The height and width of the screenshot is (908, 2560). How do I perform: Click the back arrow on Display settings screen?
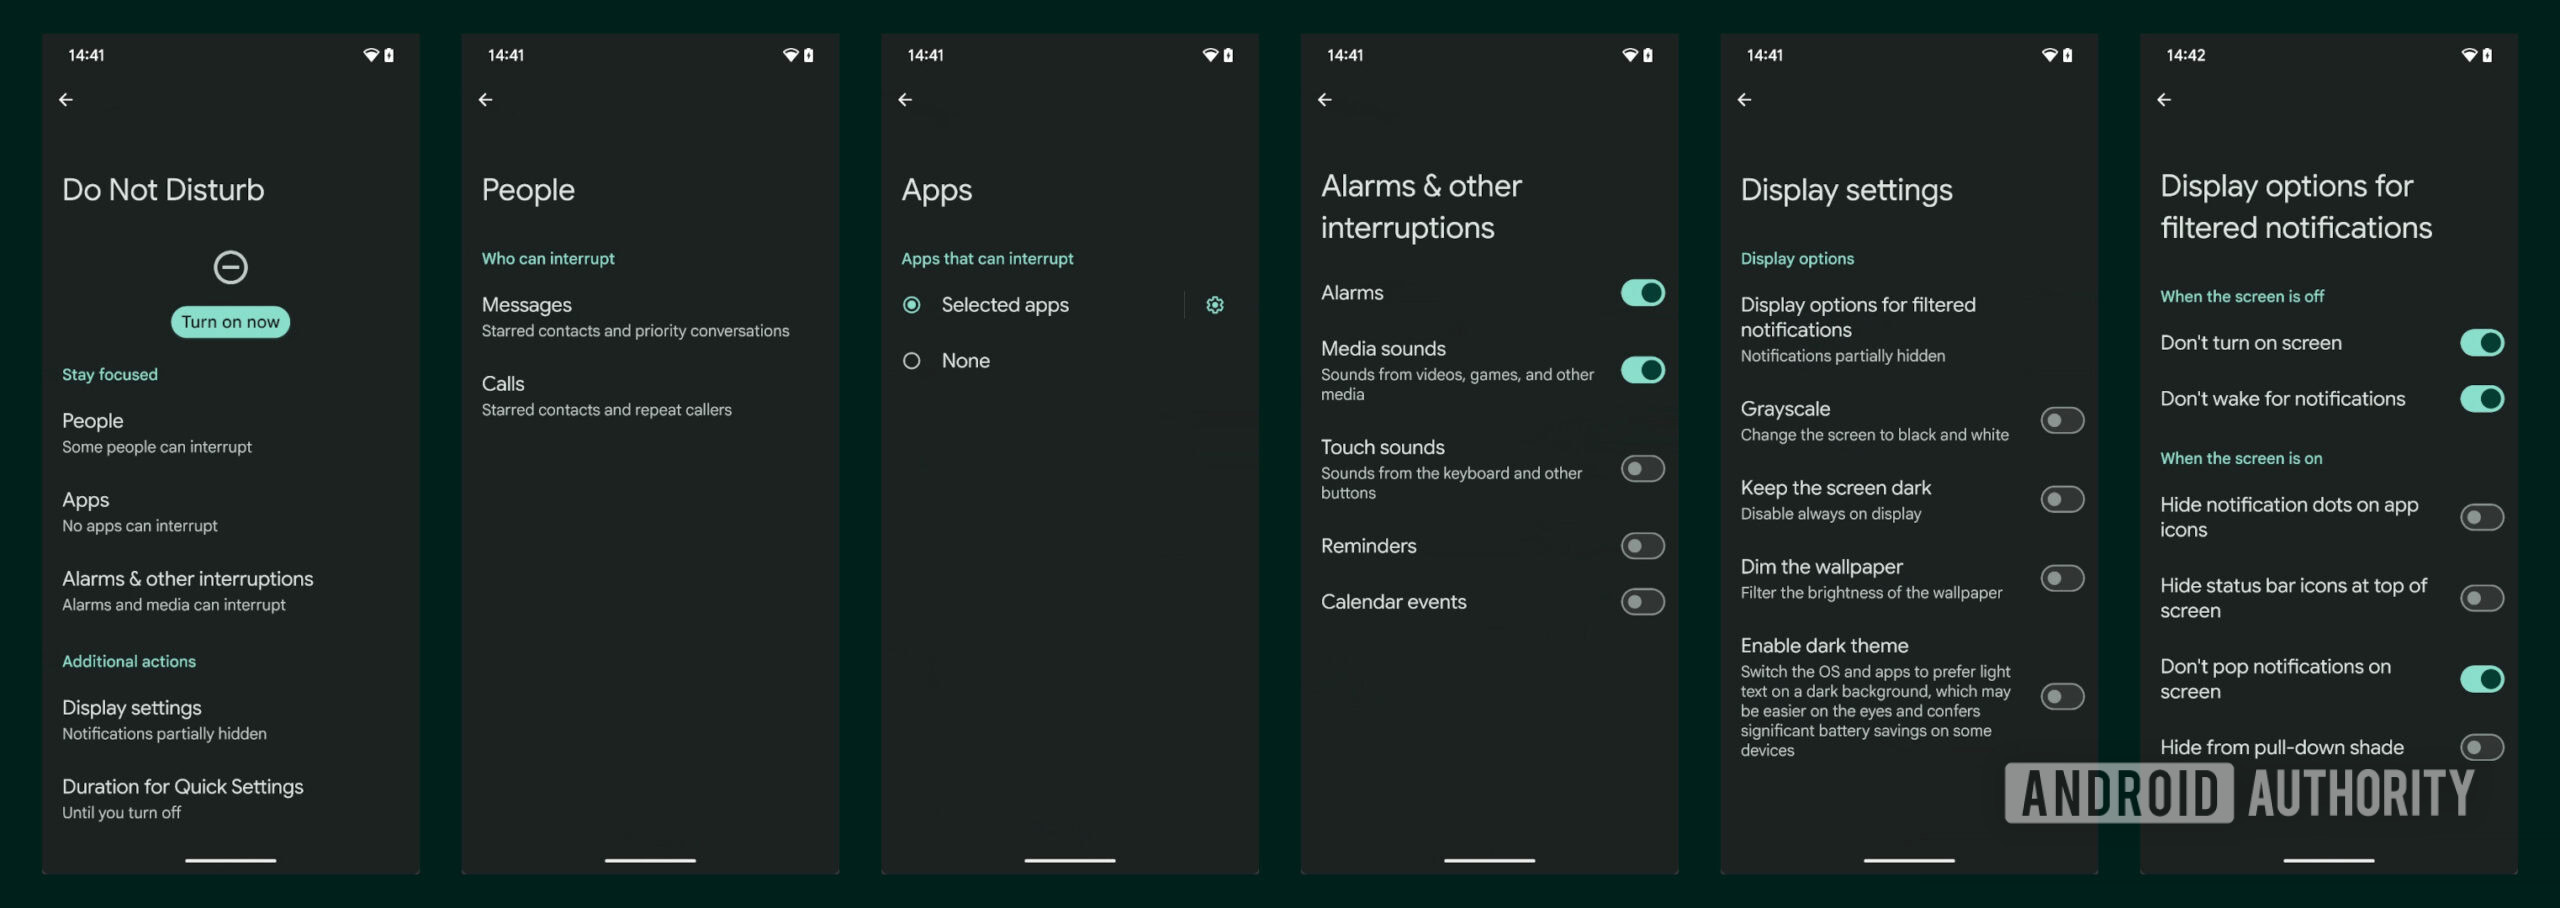1745,99
